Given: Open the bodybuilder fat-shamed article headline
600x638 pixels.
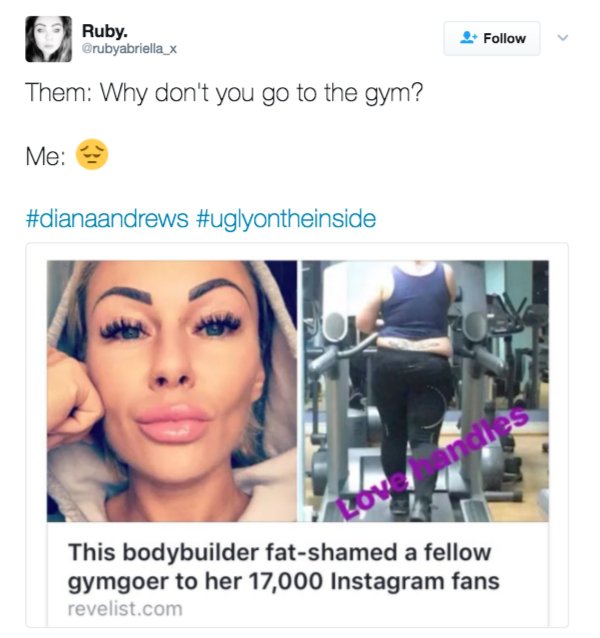Looking at the screenshot, I should click(284, 567).
